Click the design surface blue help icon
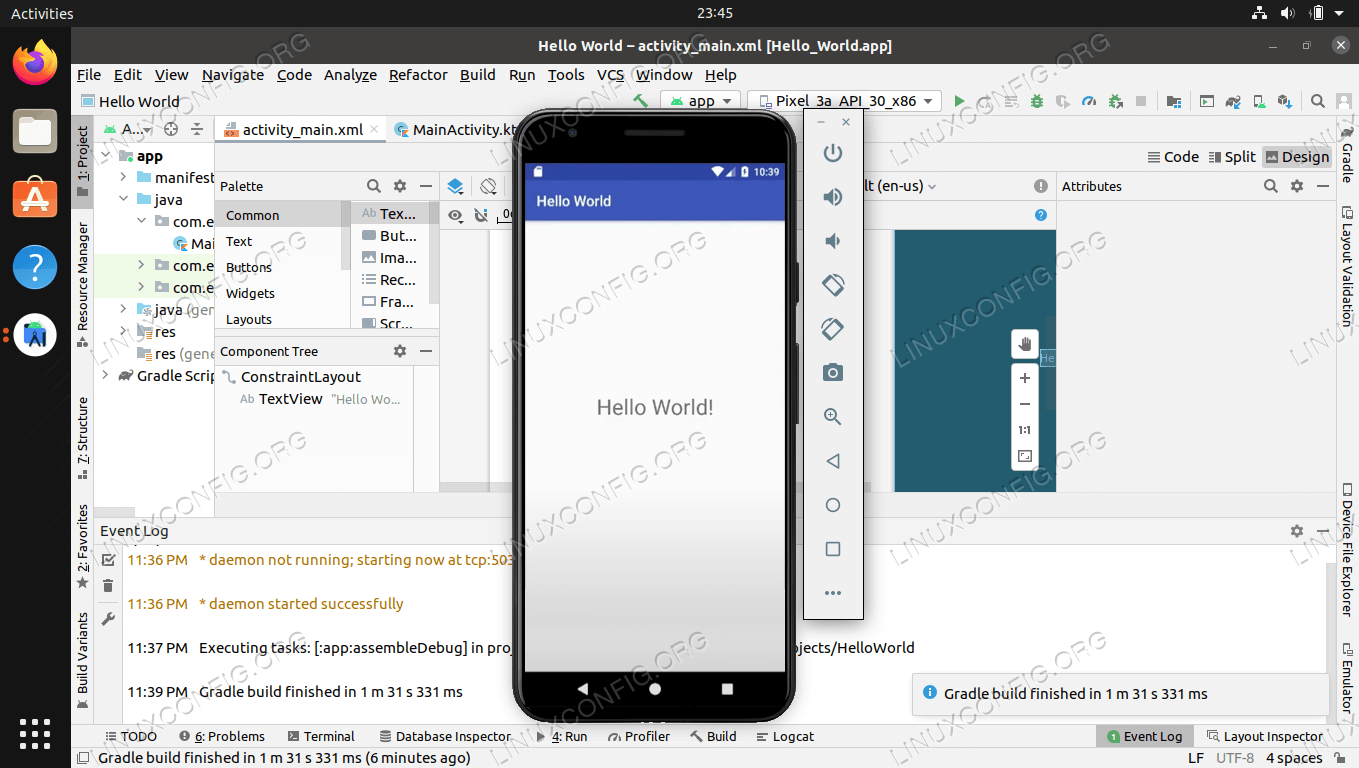 (x=1041, y=215)
